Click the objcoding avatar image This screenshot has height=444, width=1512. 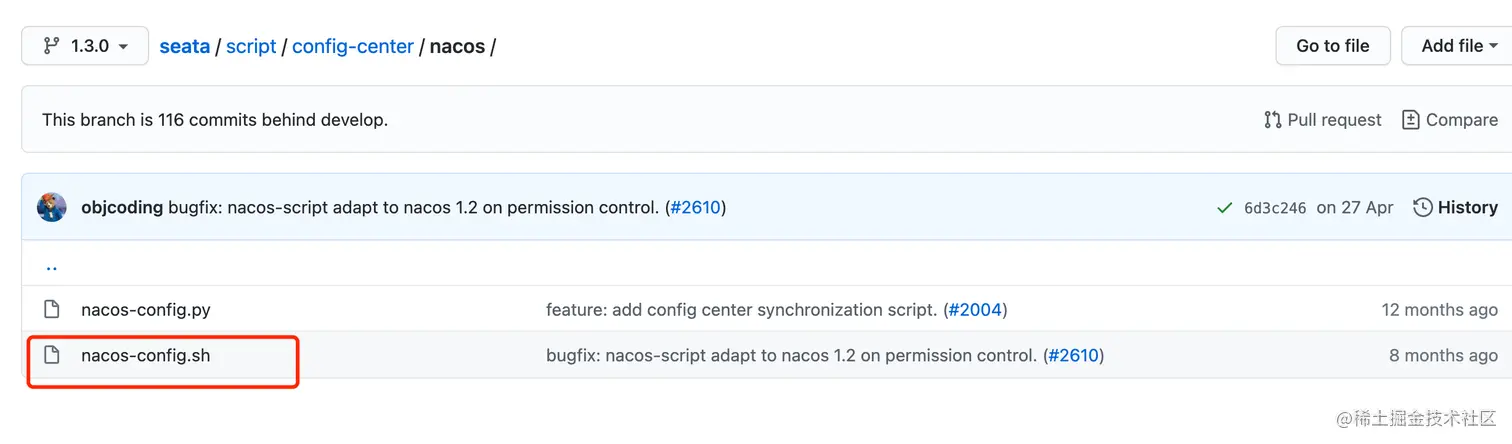[x=52, y=208]
